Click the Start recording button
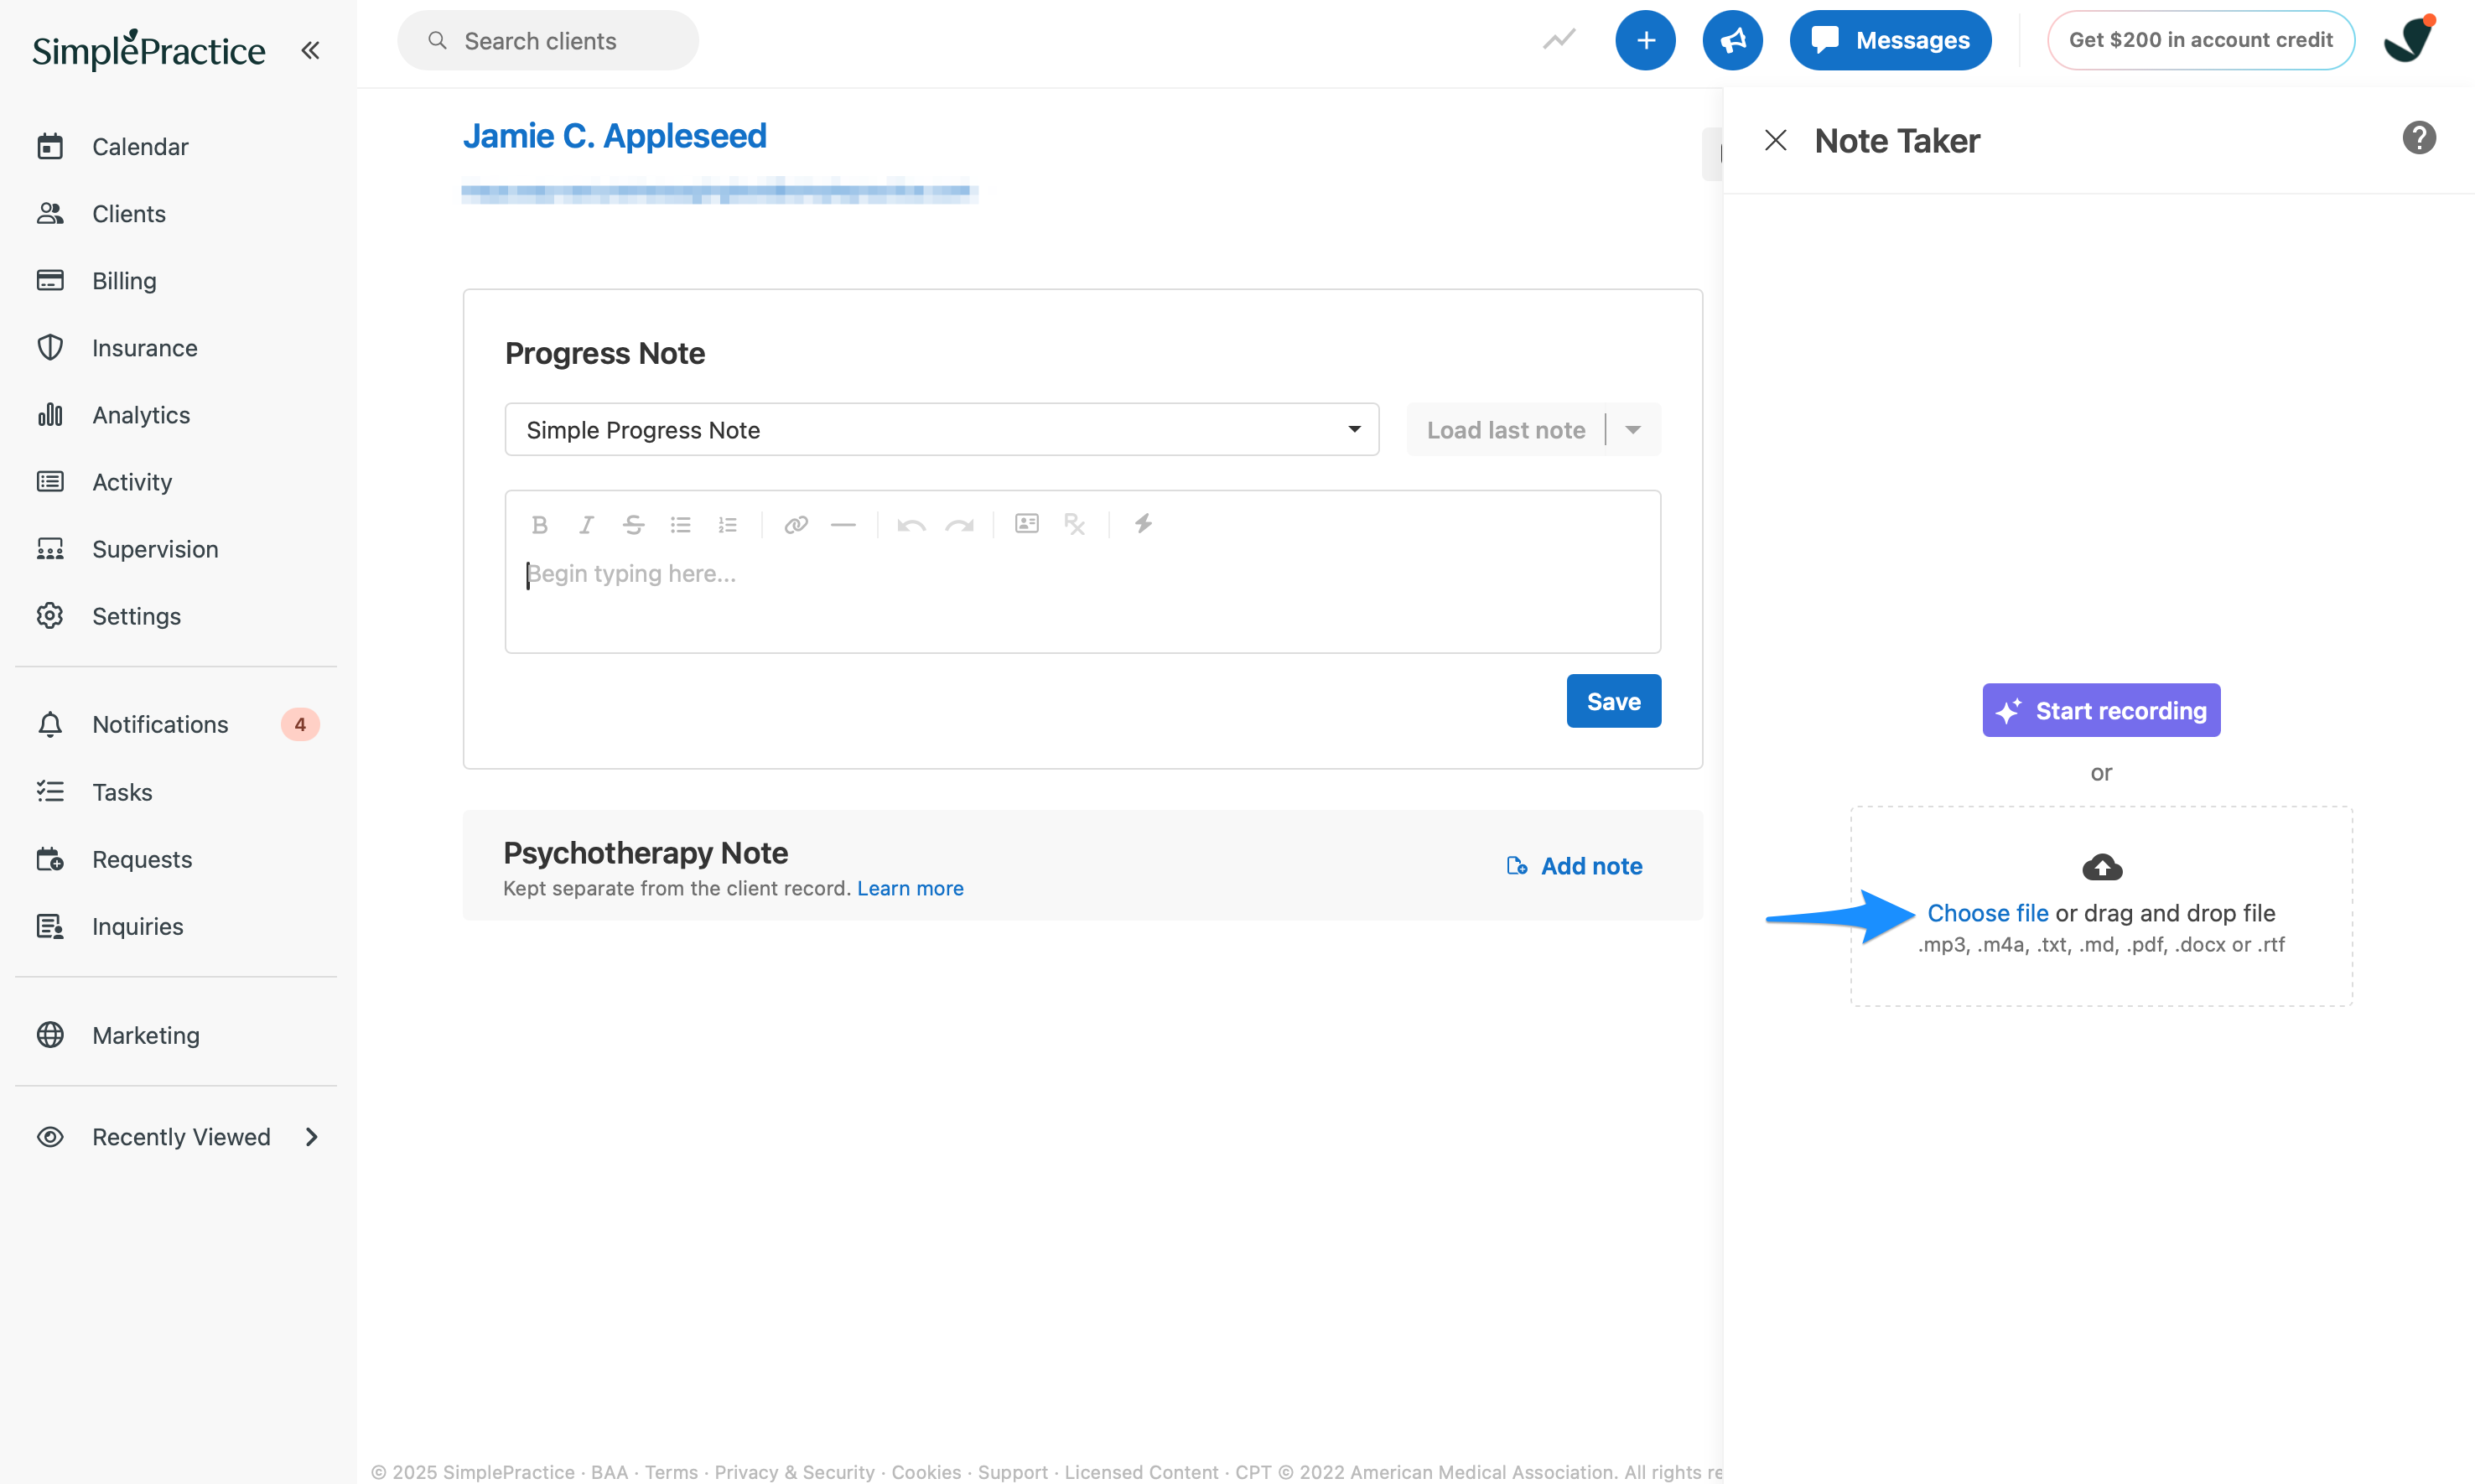The width and height of the screenshot is (2475, 1484). click(x=2101, y=710)
